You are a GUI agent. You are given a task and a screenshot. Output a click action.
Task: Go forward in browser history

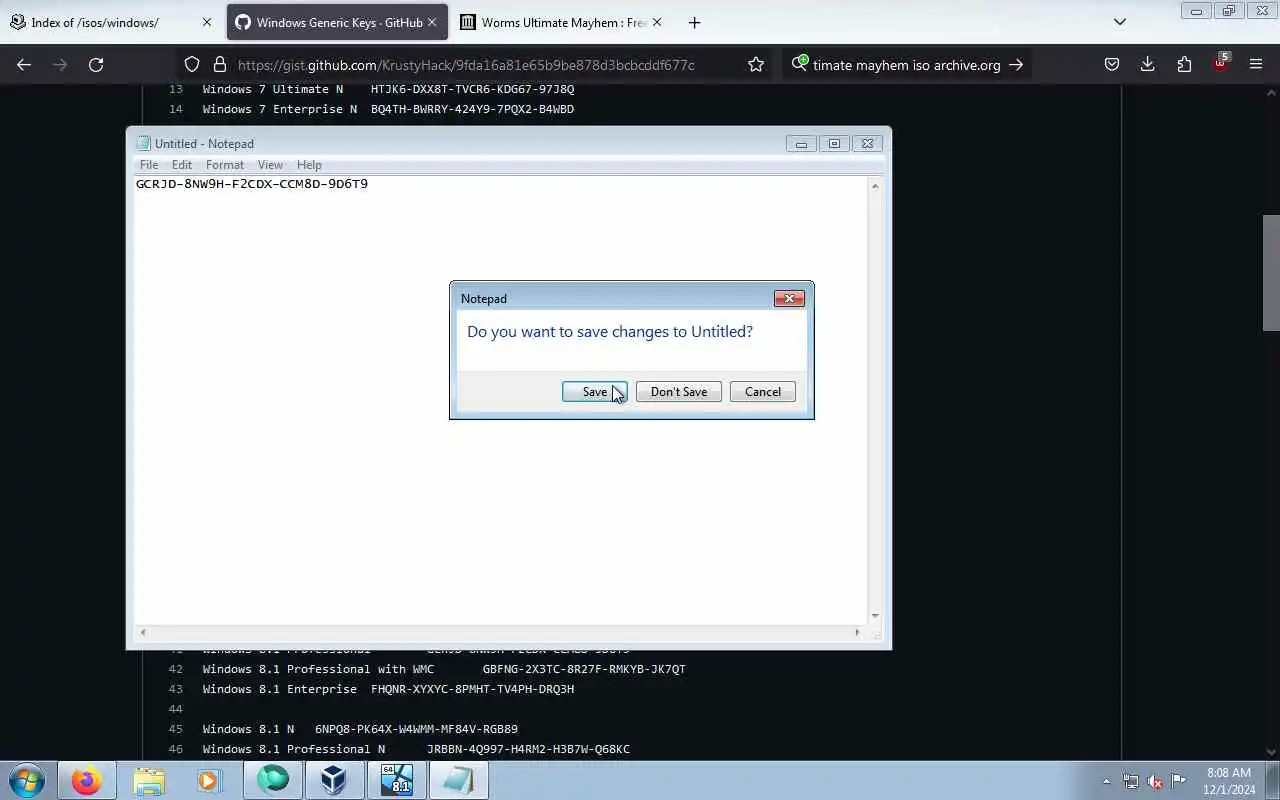tap(60, 64)
